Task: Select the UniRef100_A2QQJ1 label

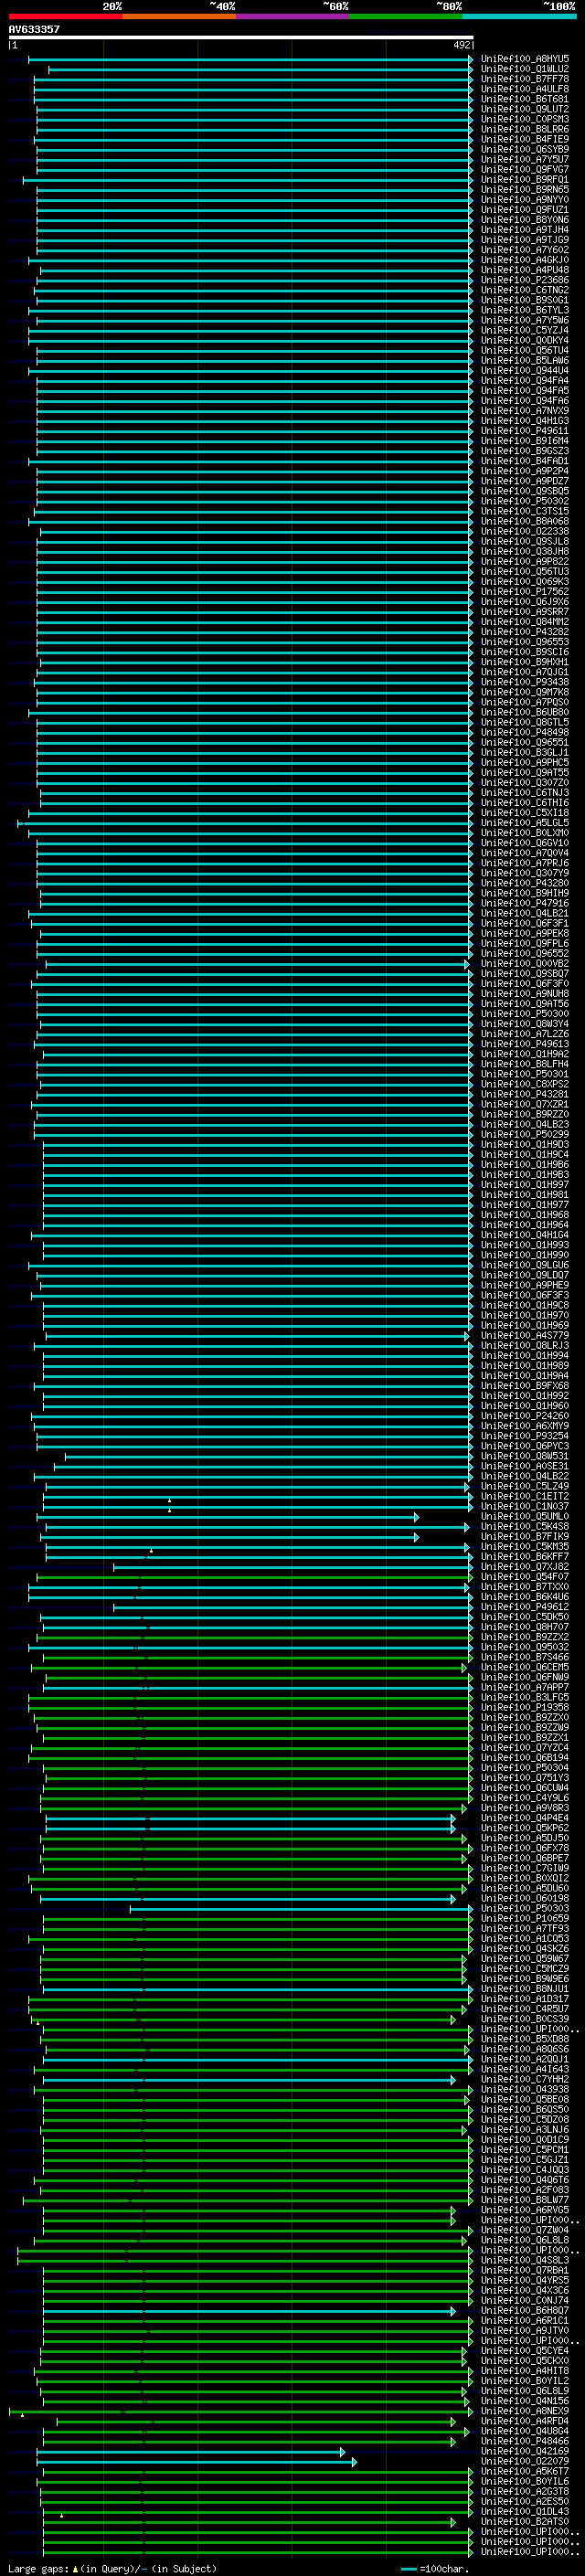Action: pos(525,2059)
